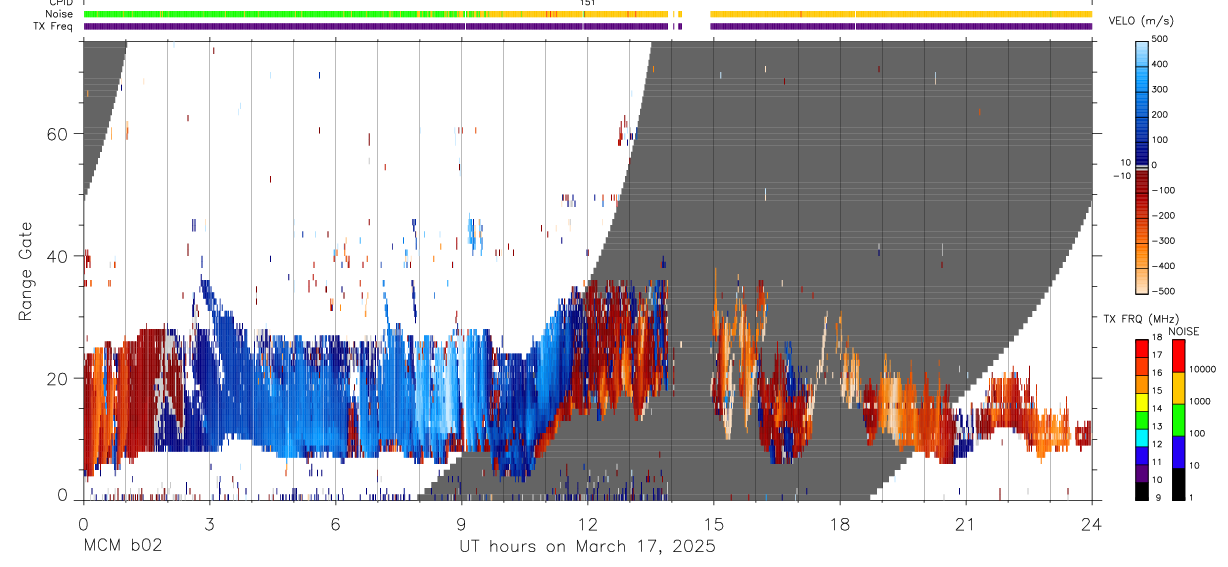
Task: Click the NOISE color legend bar
Action: tap(1178, 420)
